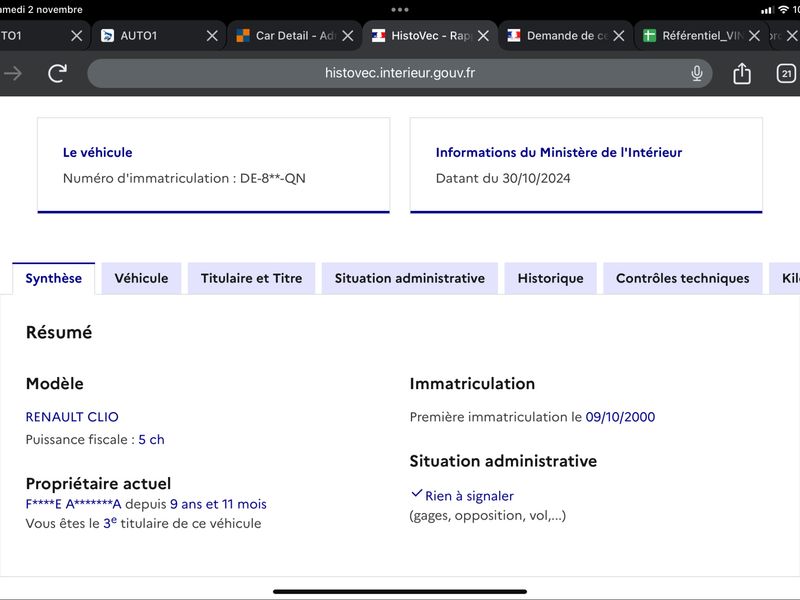This screenshot has height=600, width=800.
Task: Open the Titulaire et Titre tab
Action: (x=252, y=279)
